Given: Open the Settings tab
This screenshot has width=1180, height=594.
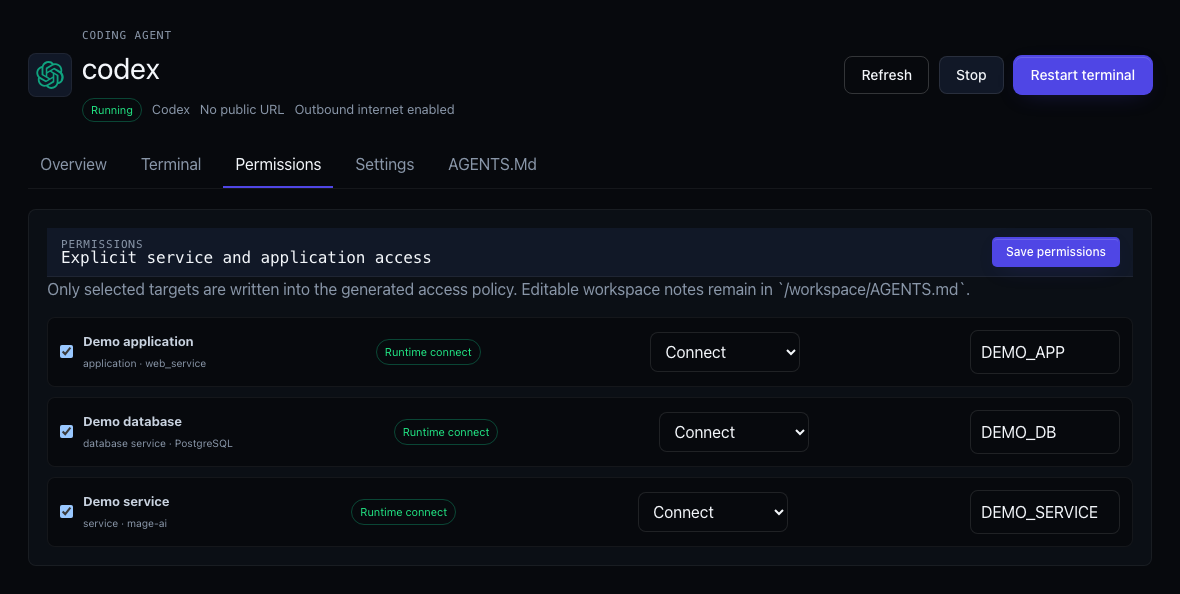Looking at the screenshot, I should pyautogui.click(x=385, y=164).
